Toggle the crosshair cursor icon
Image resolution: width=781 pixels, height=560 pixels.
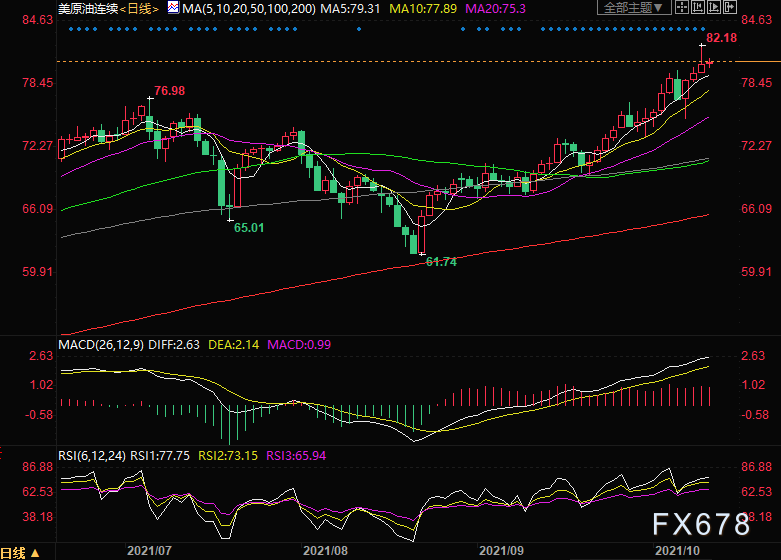coord(681,7)
